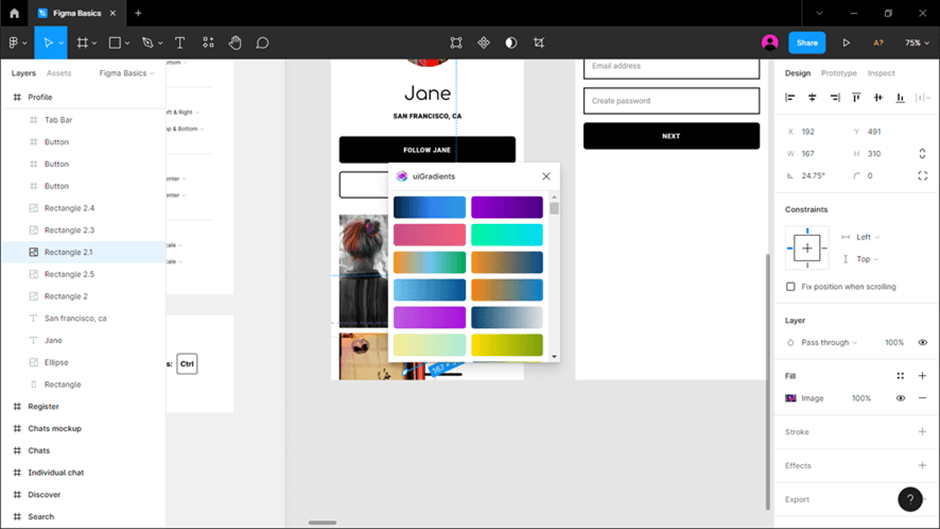The width and height of the screenshot is (940, 529).
Task: Open the horizontal constraint Left dropdown
Action: coord(867,237)
